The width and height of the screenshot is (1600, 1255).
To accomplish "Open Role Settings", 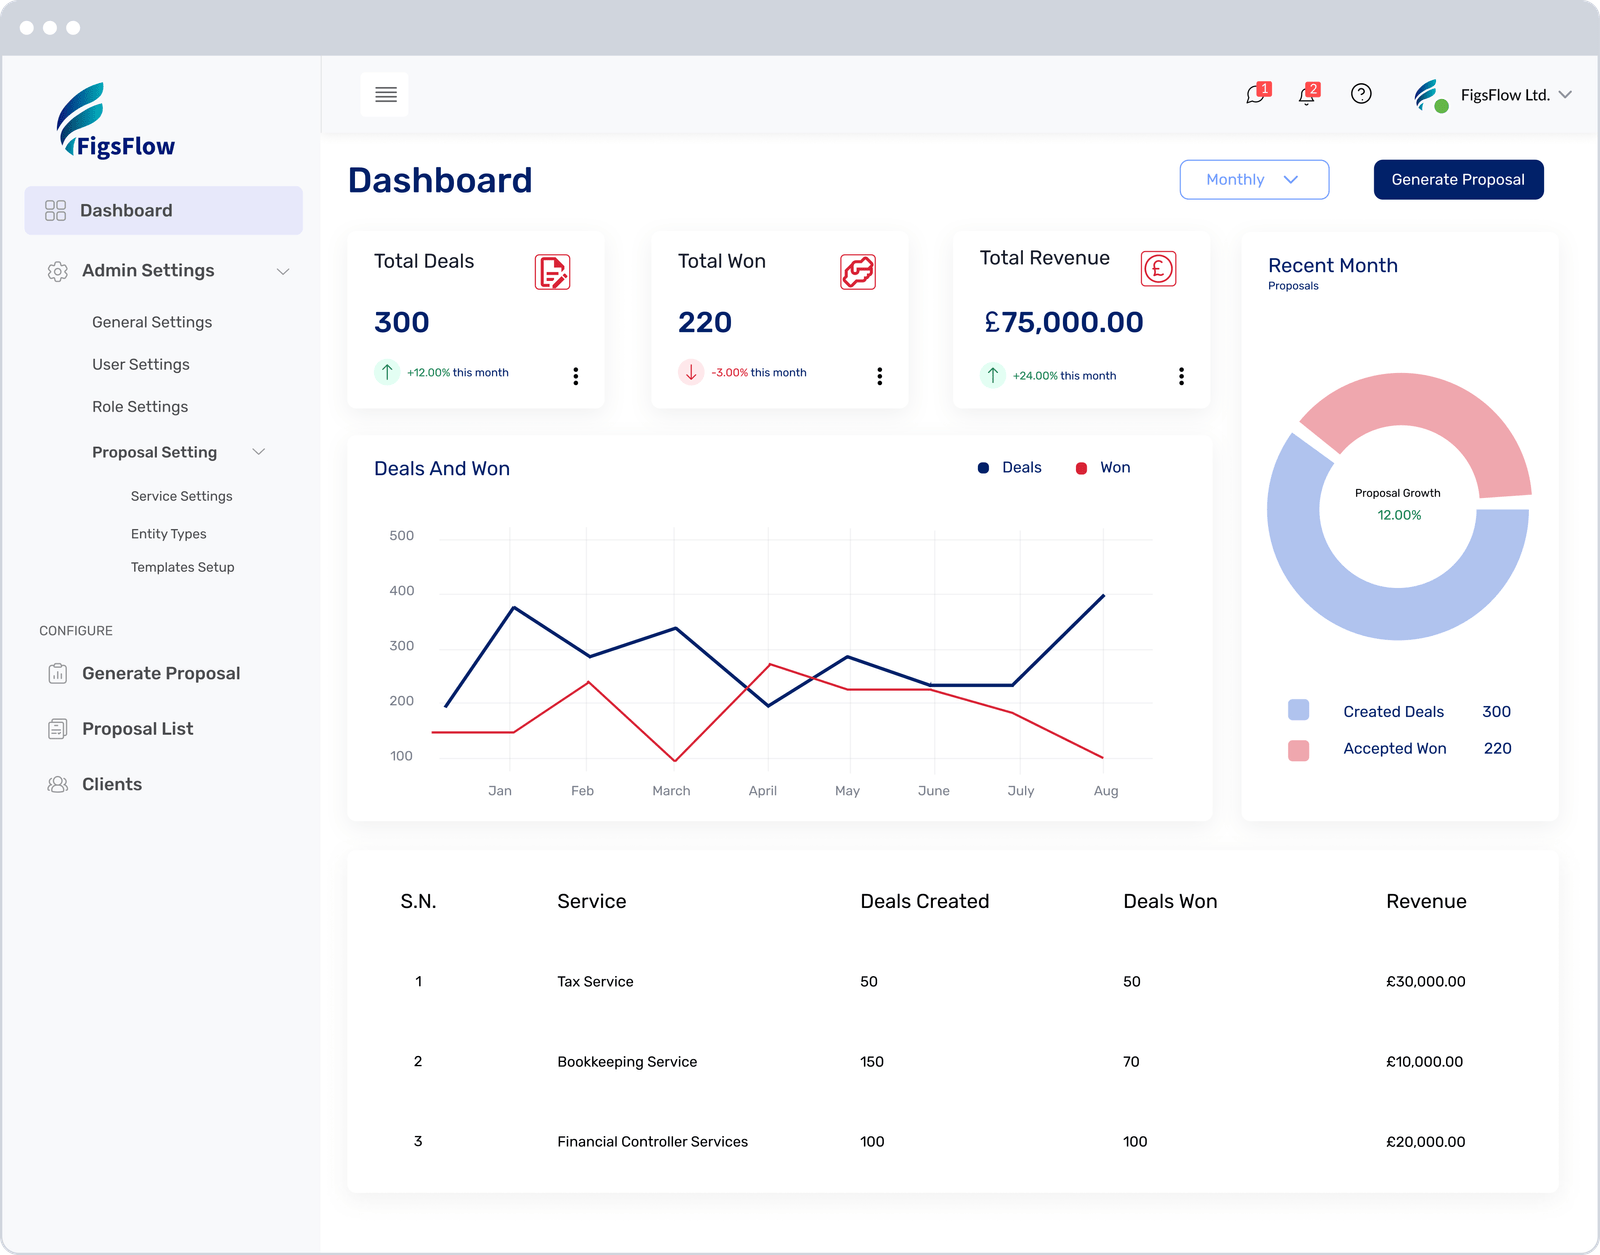I will 140,406.
